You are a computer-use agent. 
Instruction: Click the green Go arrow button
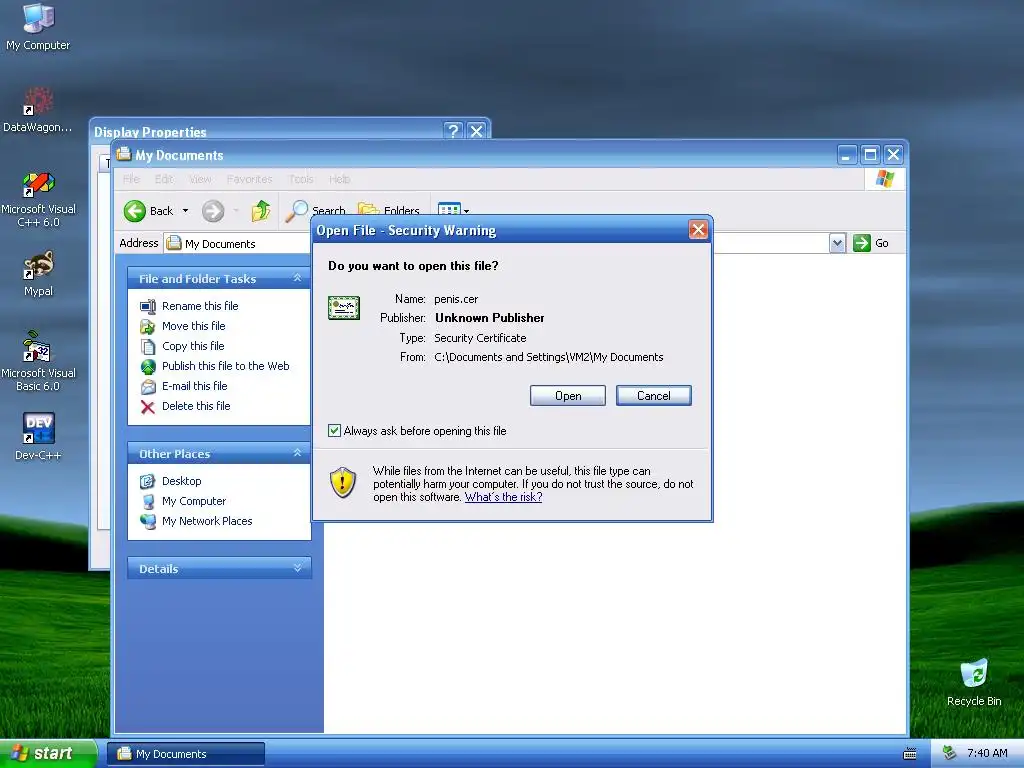(x=862, y=243)
